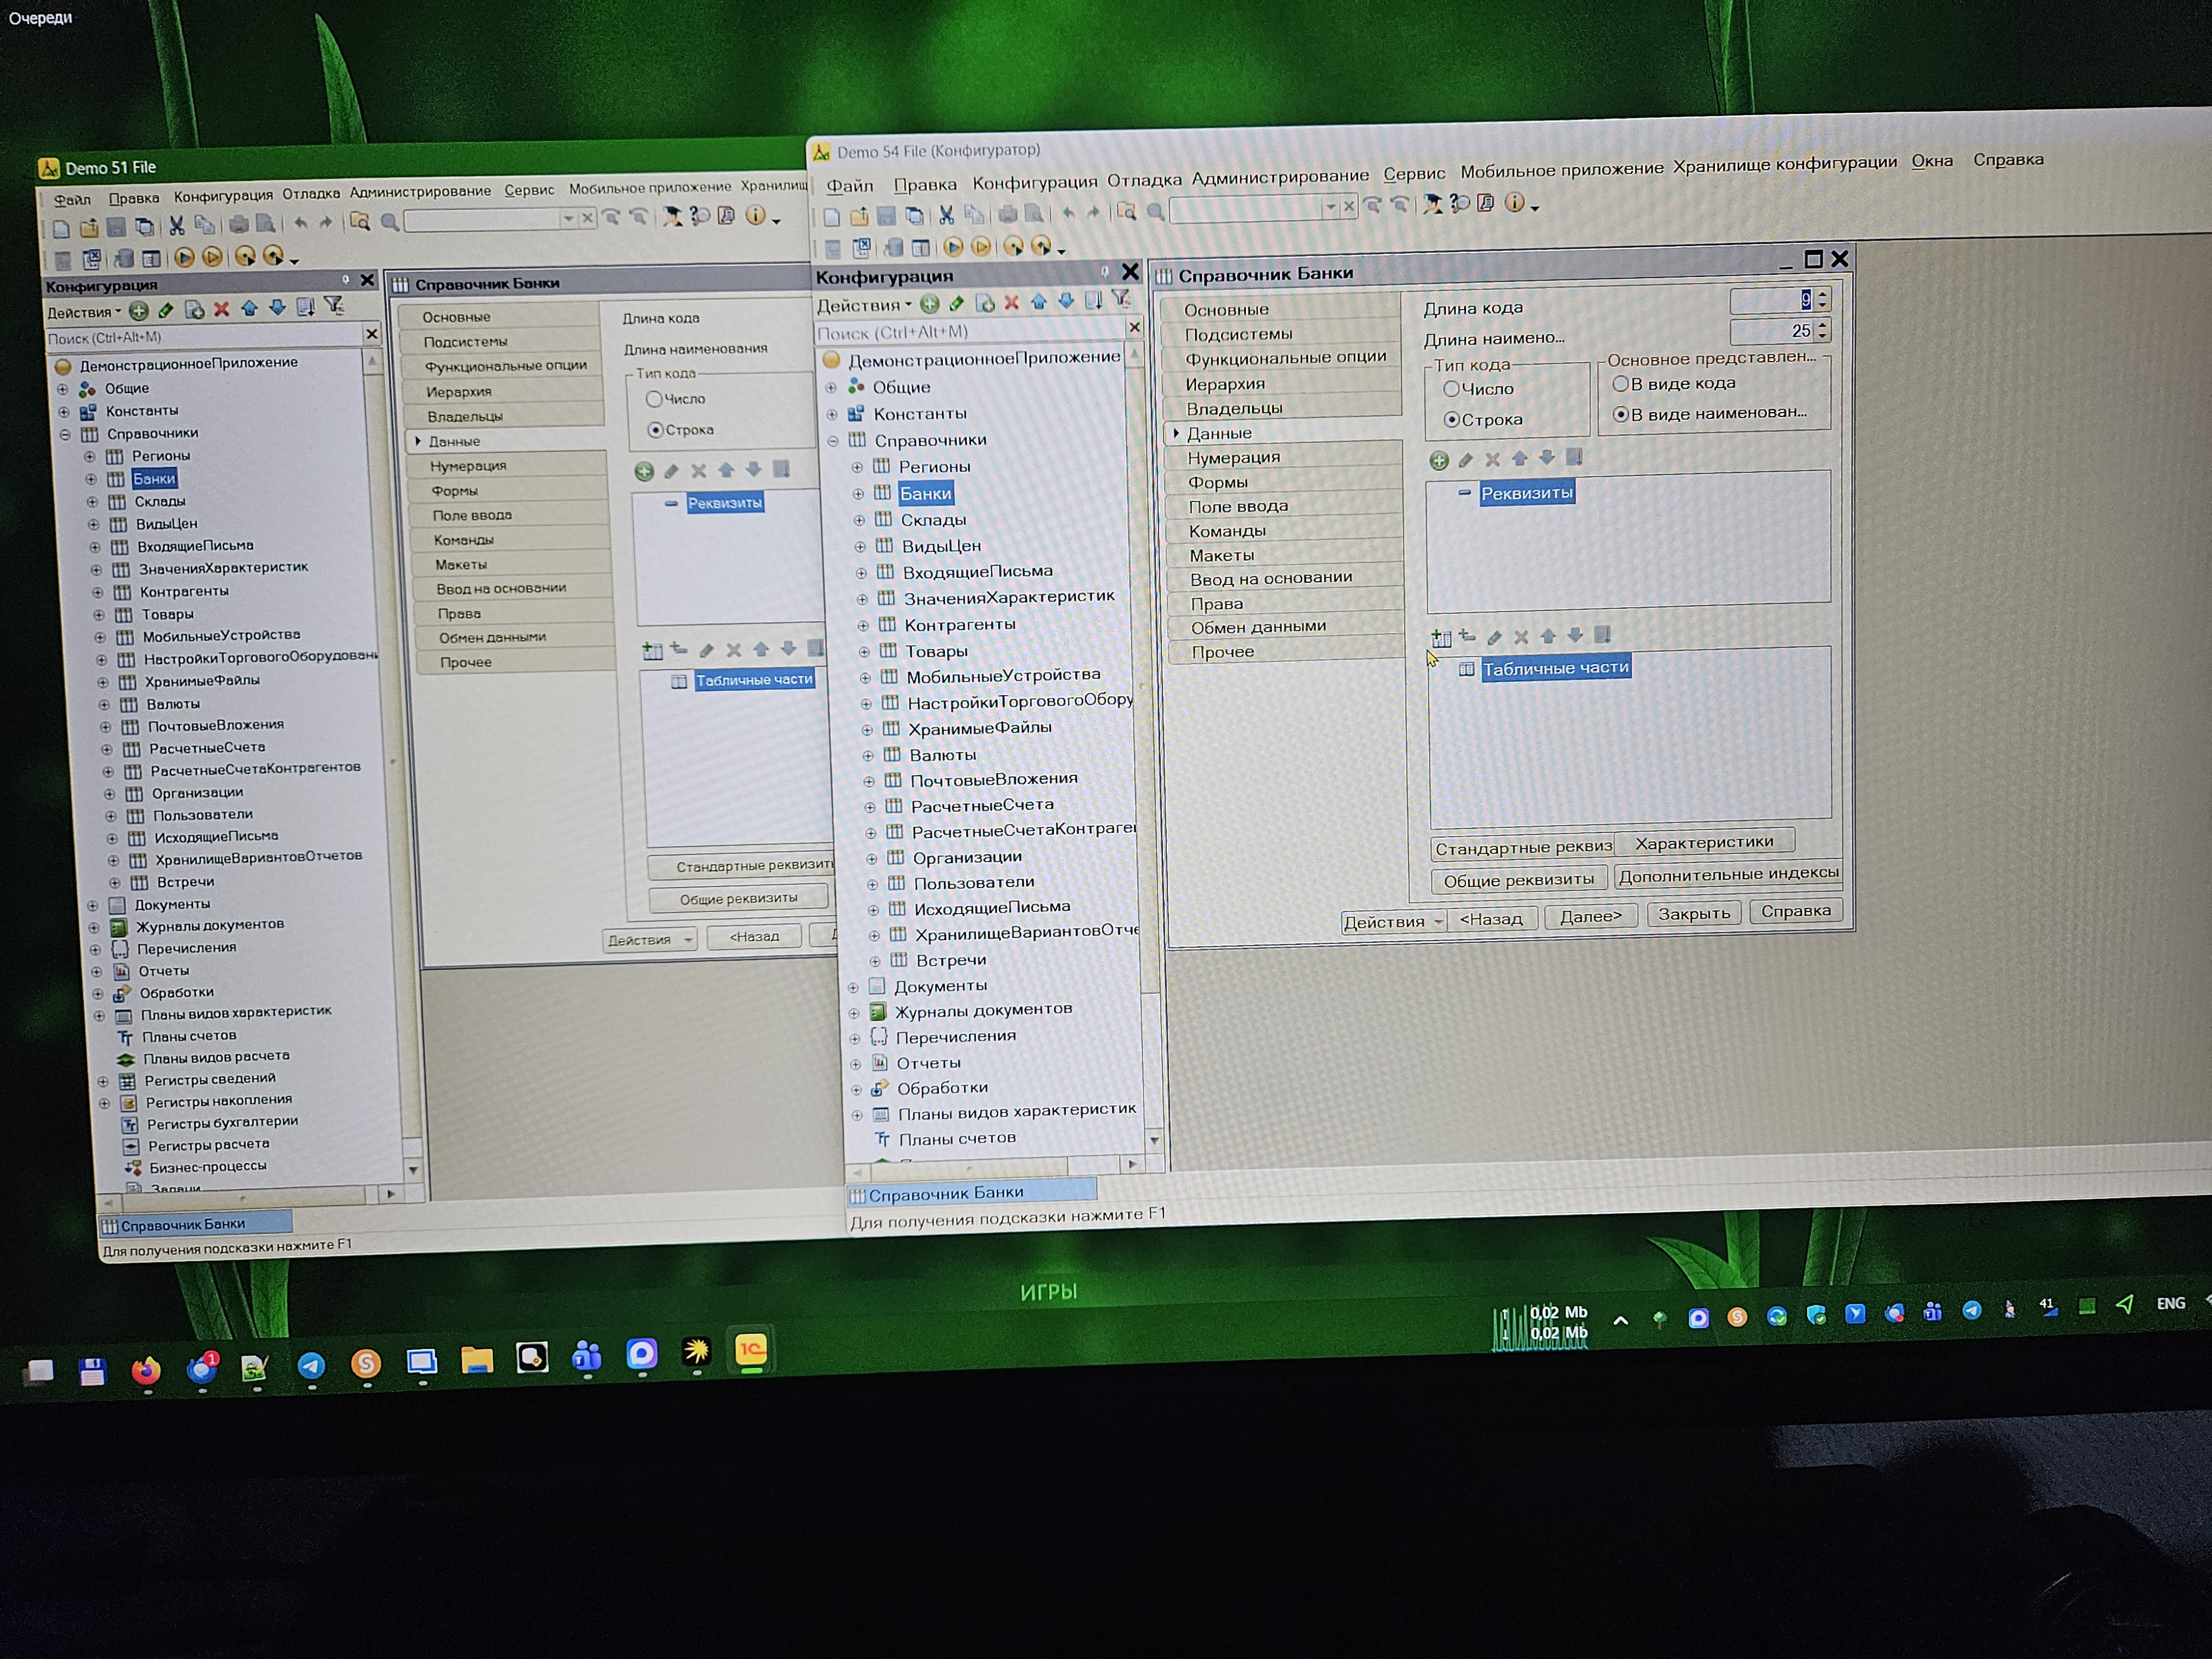2212x1659 pixels.
Task: Click the Закрыть button
Action: 1693,913
